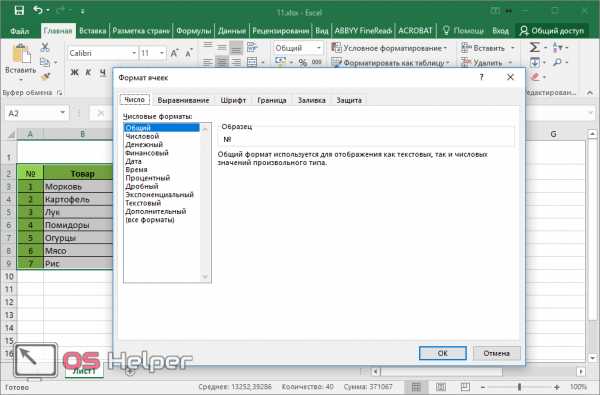The image size is (600, 395).
Task: Expand the Name Box A2 dropdown
Action: pos(62,113)
